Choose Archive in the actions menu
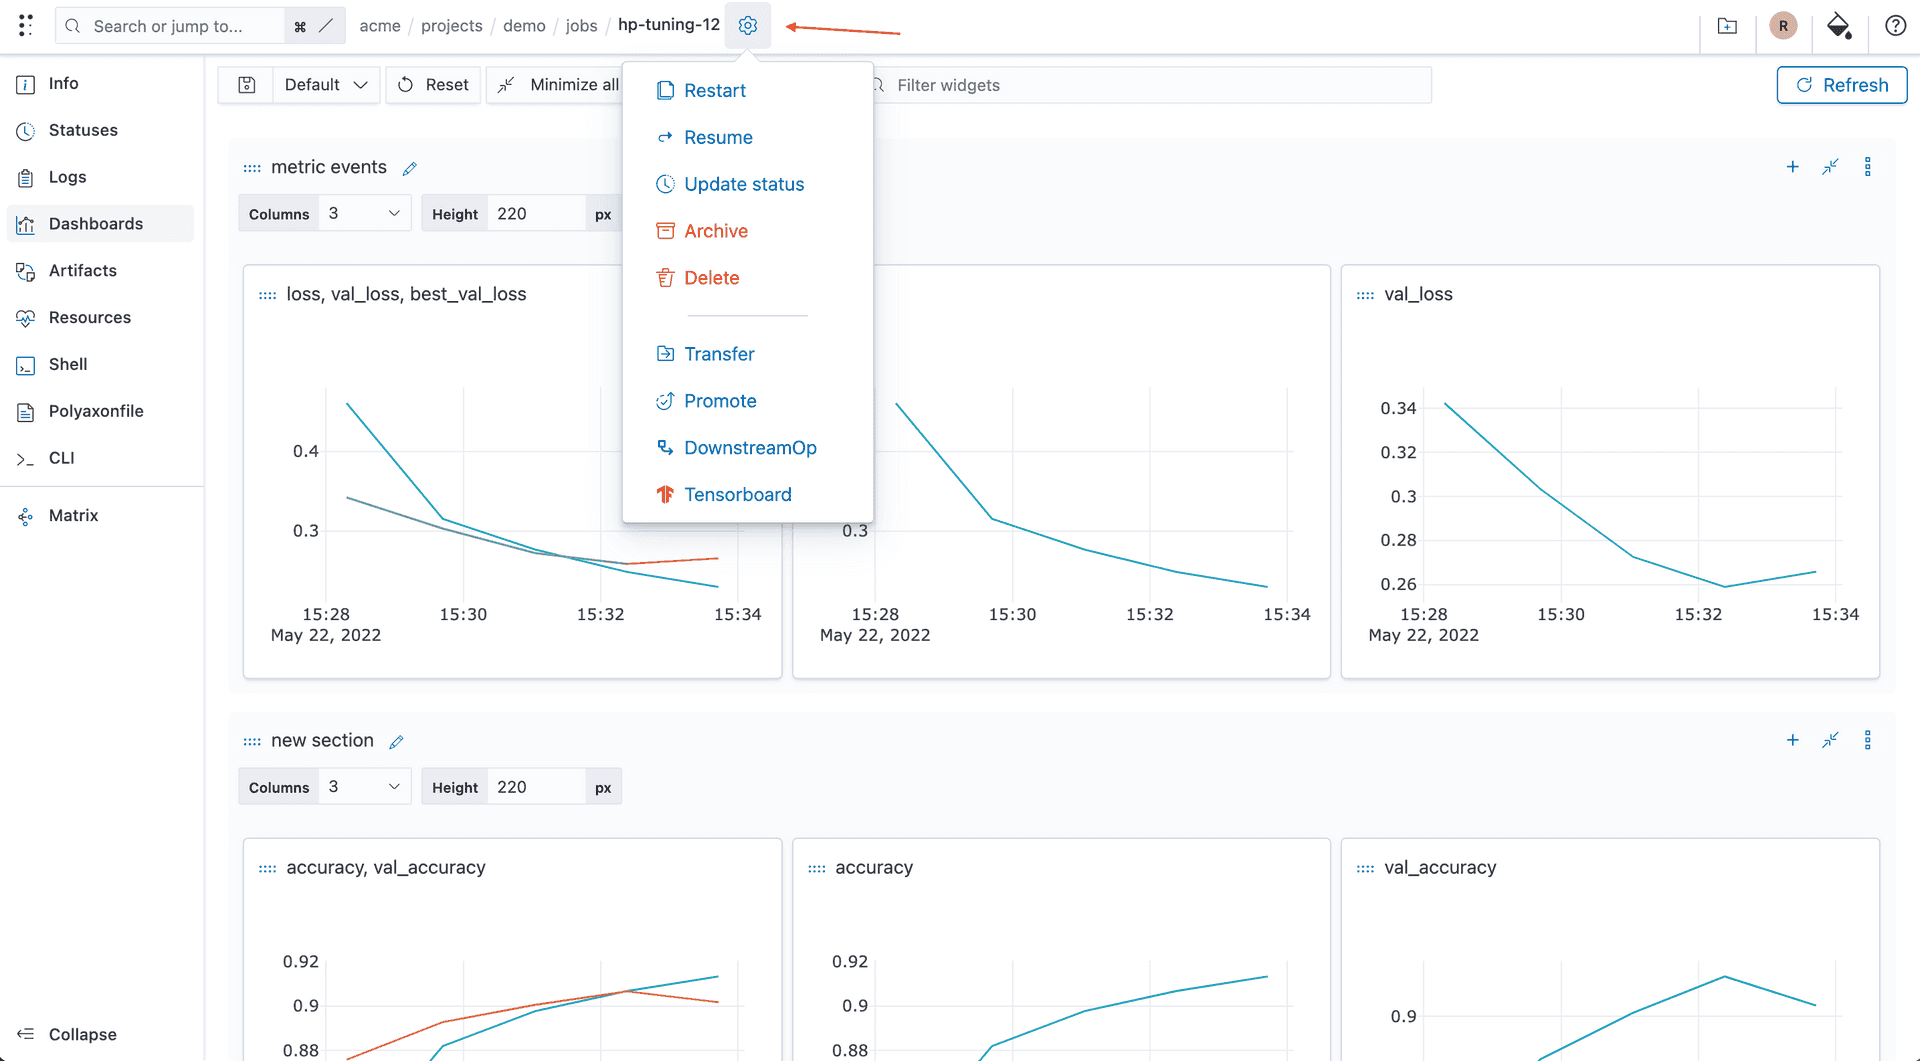The image size is (1920, 1061). coord(715,231)
